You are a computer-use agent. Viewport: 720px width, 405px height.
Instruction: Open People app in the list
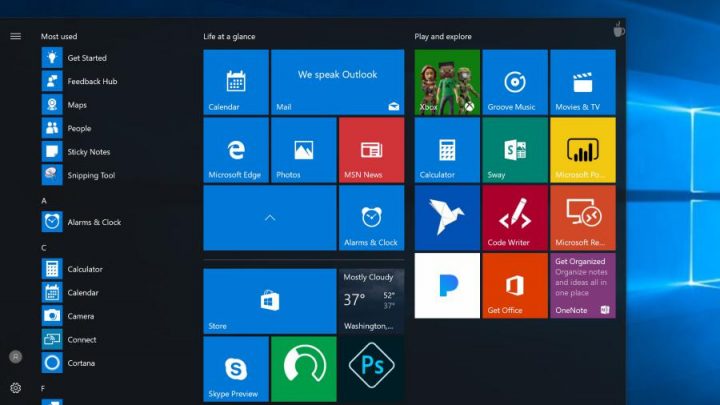click(x=67, y=128)
